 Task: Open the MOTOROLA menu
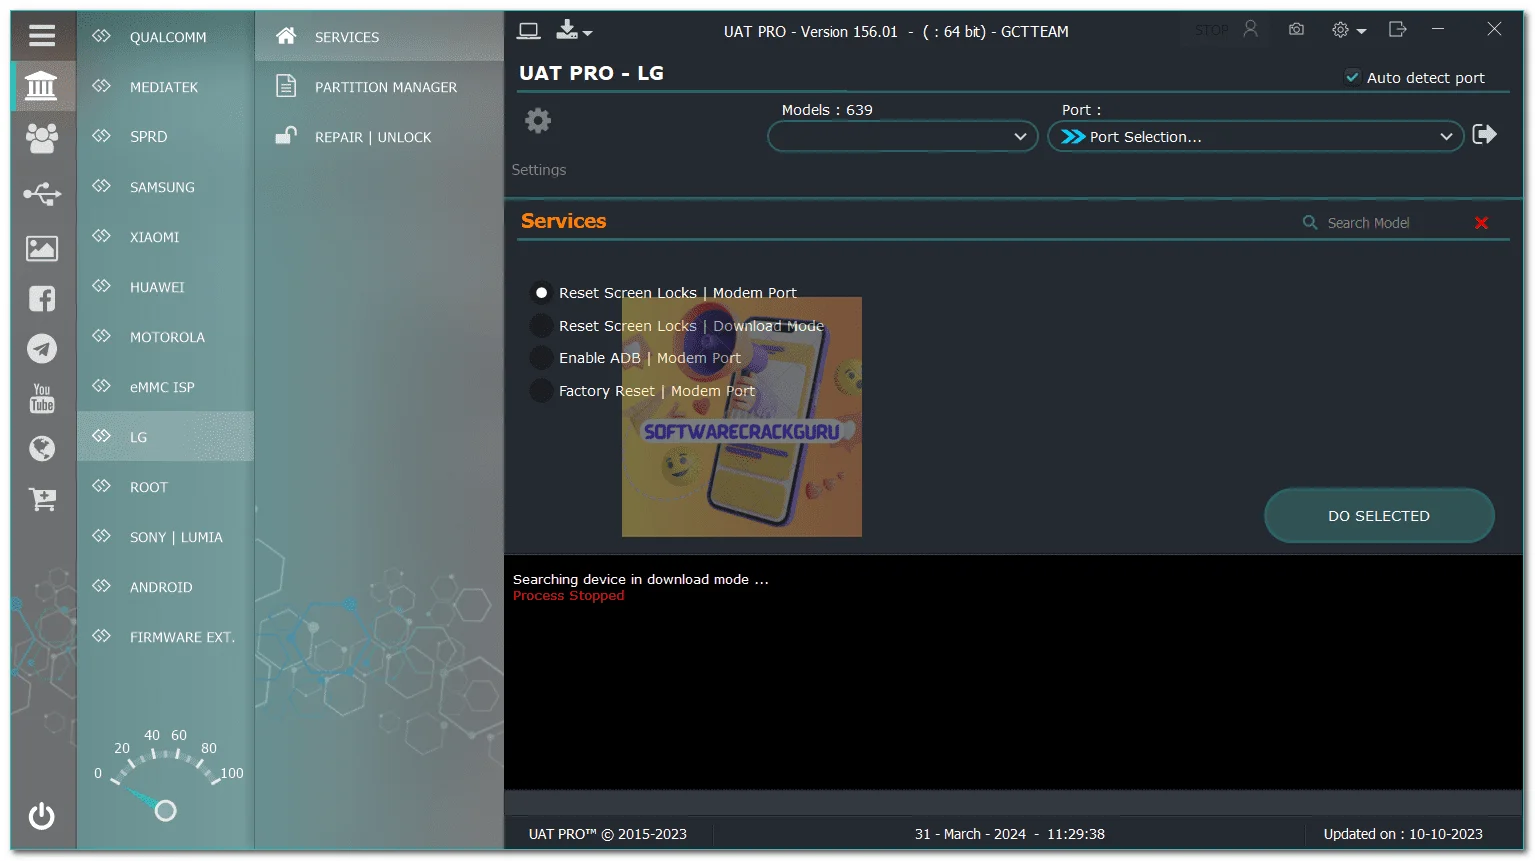coord(166,337)
